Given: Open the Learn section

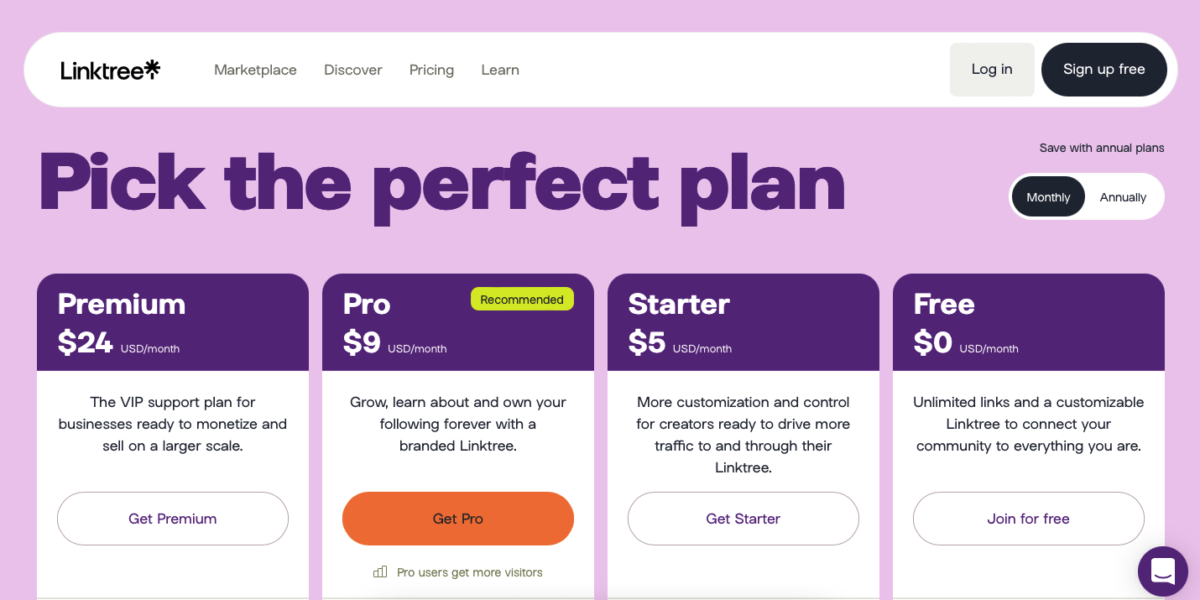Looking at the screenshot, I should (500, 69).
